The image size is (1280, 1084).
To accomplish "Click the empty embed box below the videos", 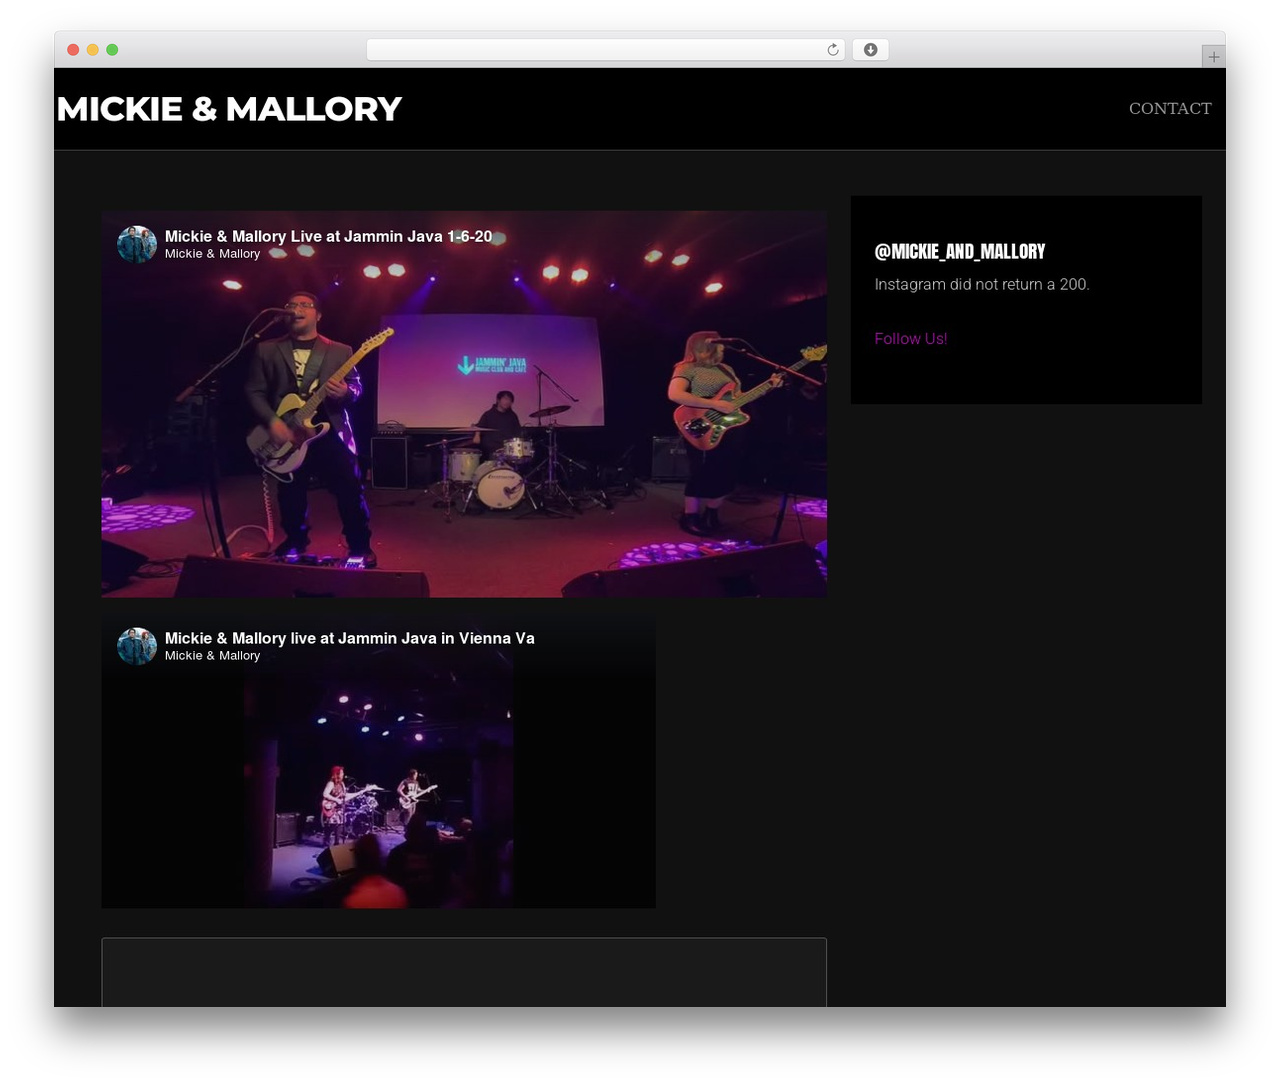I will (464, 972).
